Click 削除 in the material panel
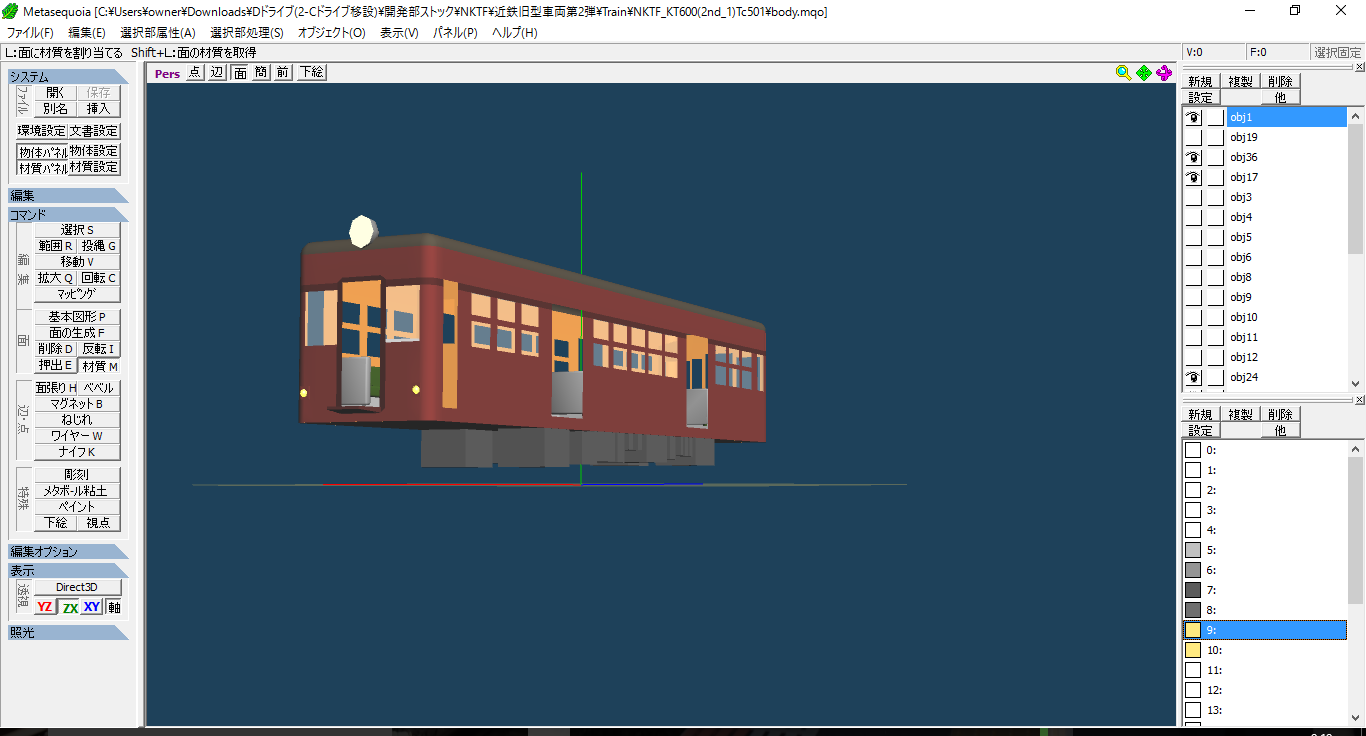This screenshot has height=736, width=1366. point(1280,415)
